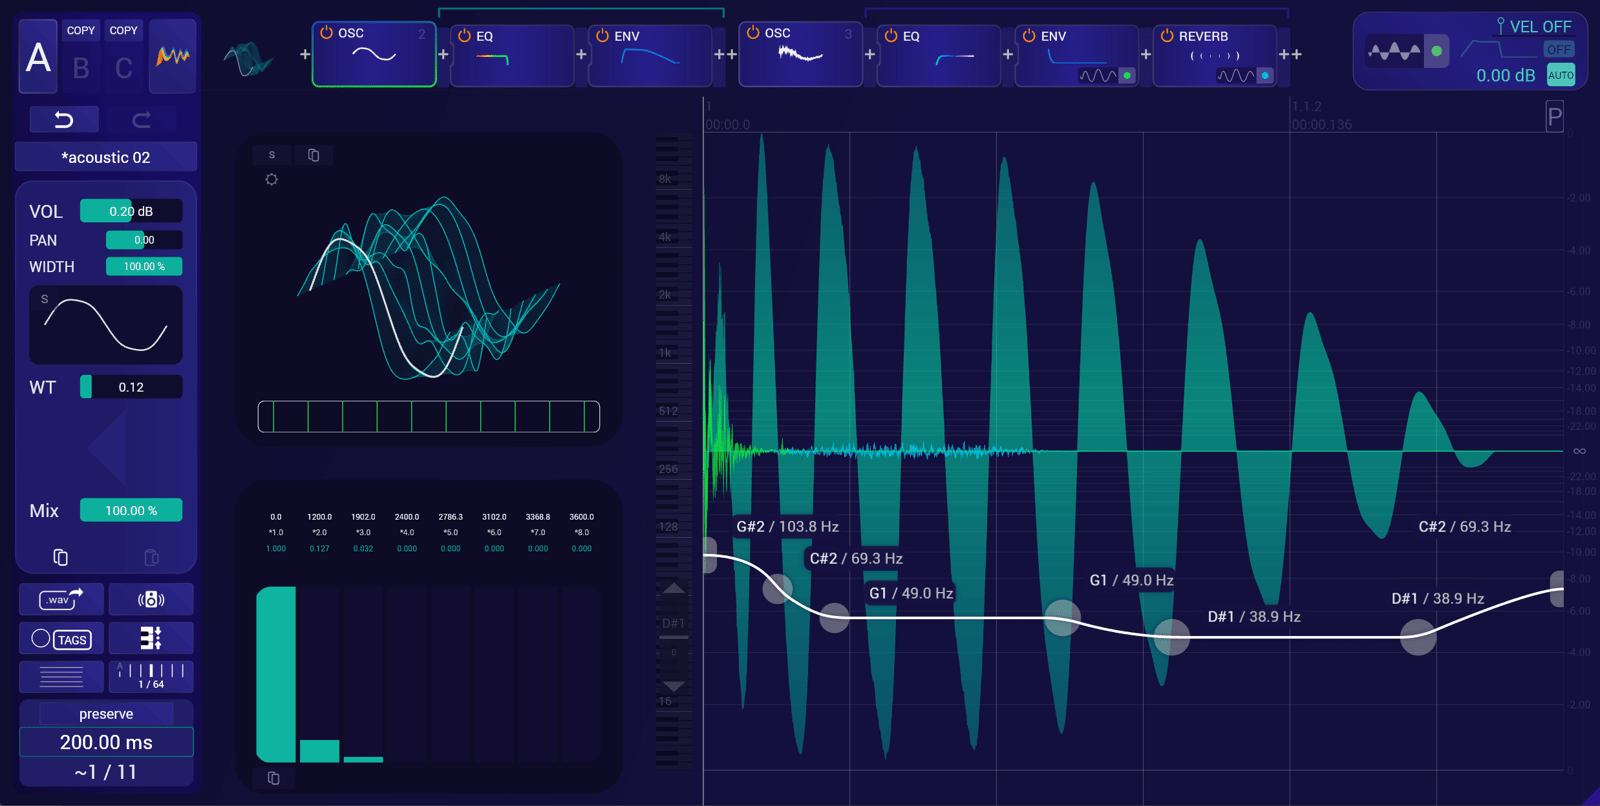Select slot B
Screen dimensions: 1600x806
tap(81, 68)
